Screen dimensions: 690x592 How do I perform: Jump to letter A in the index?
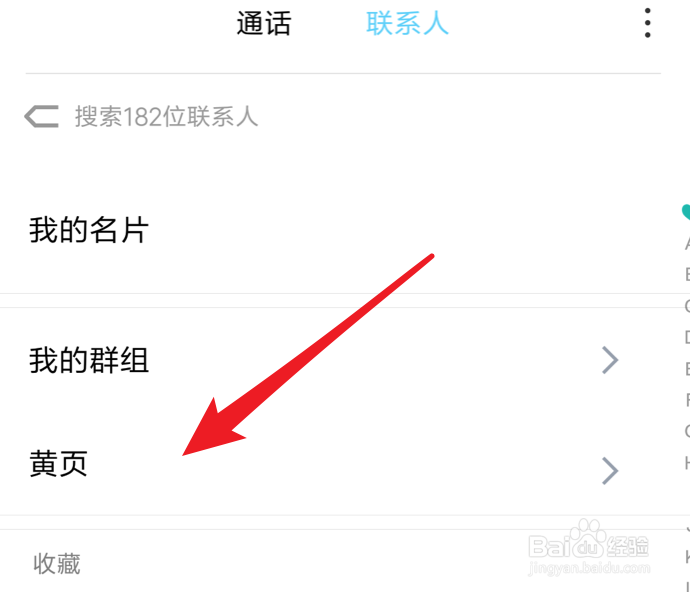[687, 243]
